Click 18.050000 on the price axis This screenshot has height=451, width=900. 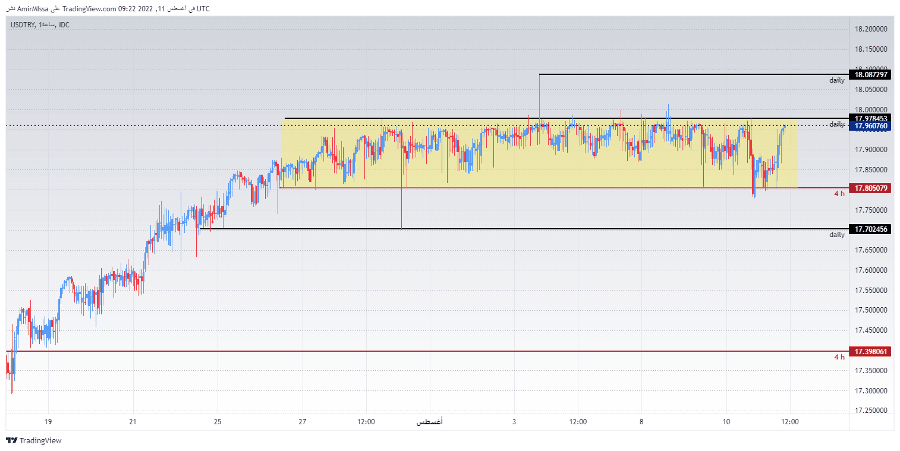click(x=872, y=90)
